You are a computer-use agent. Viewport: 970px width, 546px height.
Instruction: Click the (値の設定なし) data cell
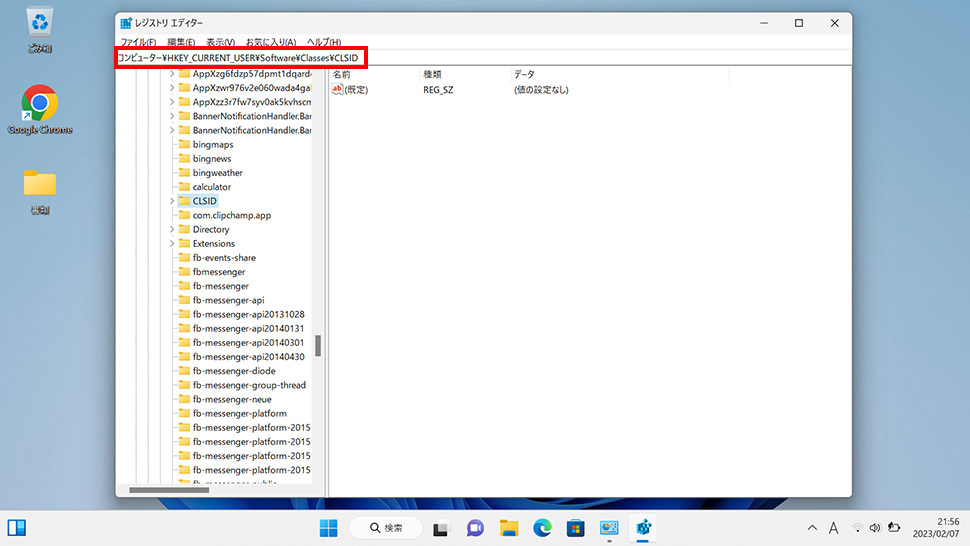point(541,90)
